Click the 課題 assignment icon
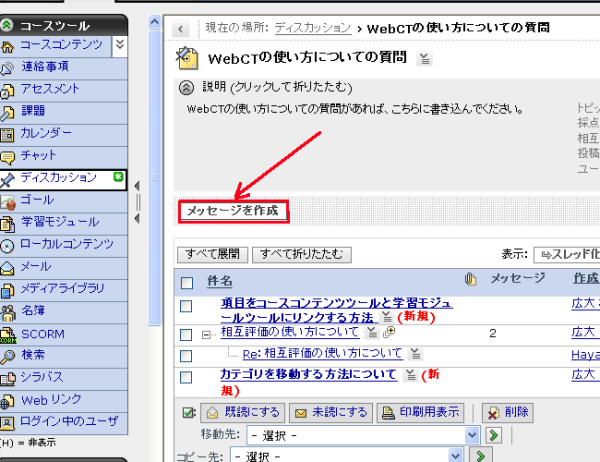Viewport: 600px width, 462px height. click(x=7, y=113)
